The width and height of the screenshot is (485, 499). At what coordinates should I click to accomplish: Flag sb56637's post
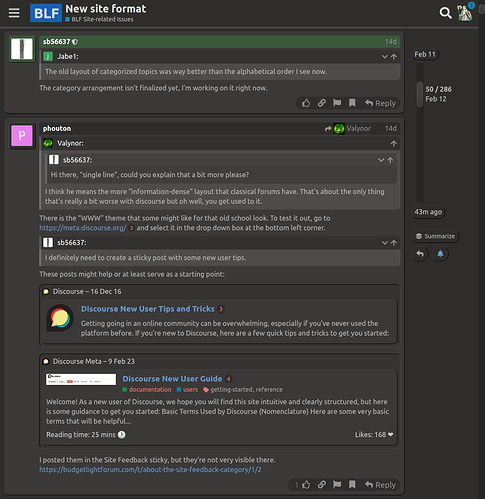coord(337,103)
